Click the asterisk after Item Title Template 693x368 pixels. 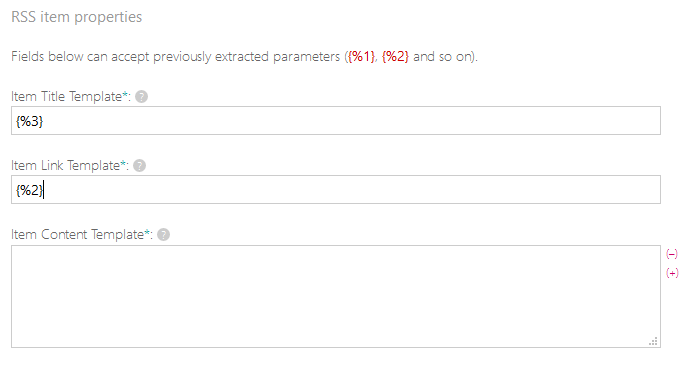(125, 94)
